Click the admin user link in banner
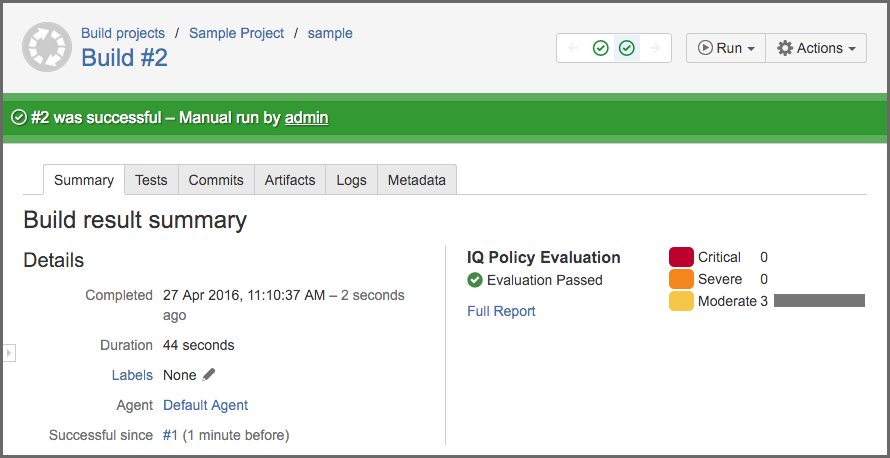Image resolution: width=890 pixels, height=458 pixels. click(306, 118)
